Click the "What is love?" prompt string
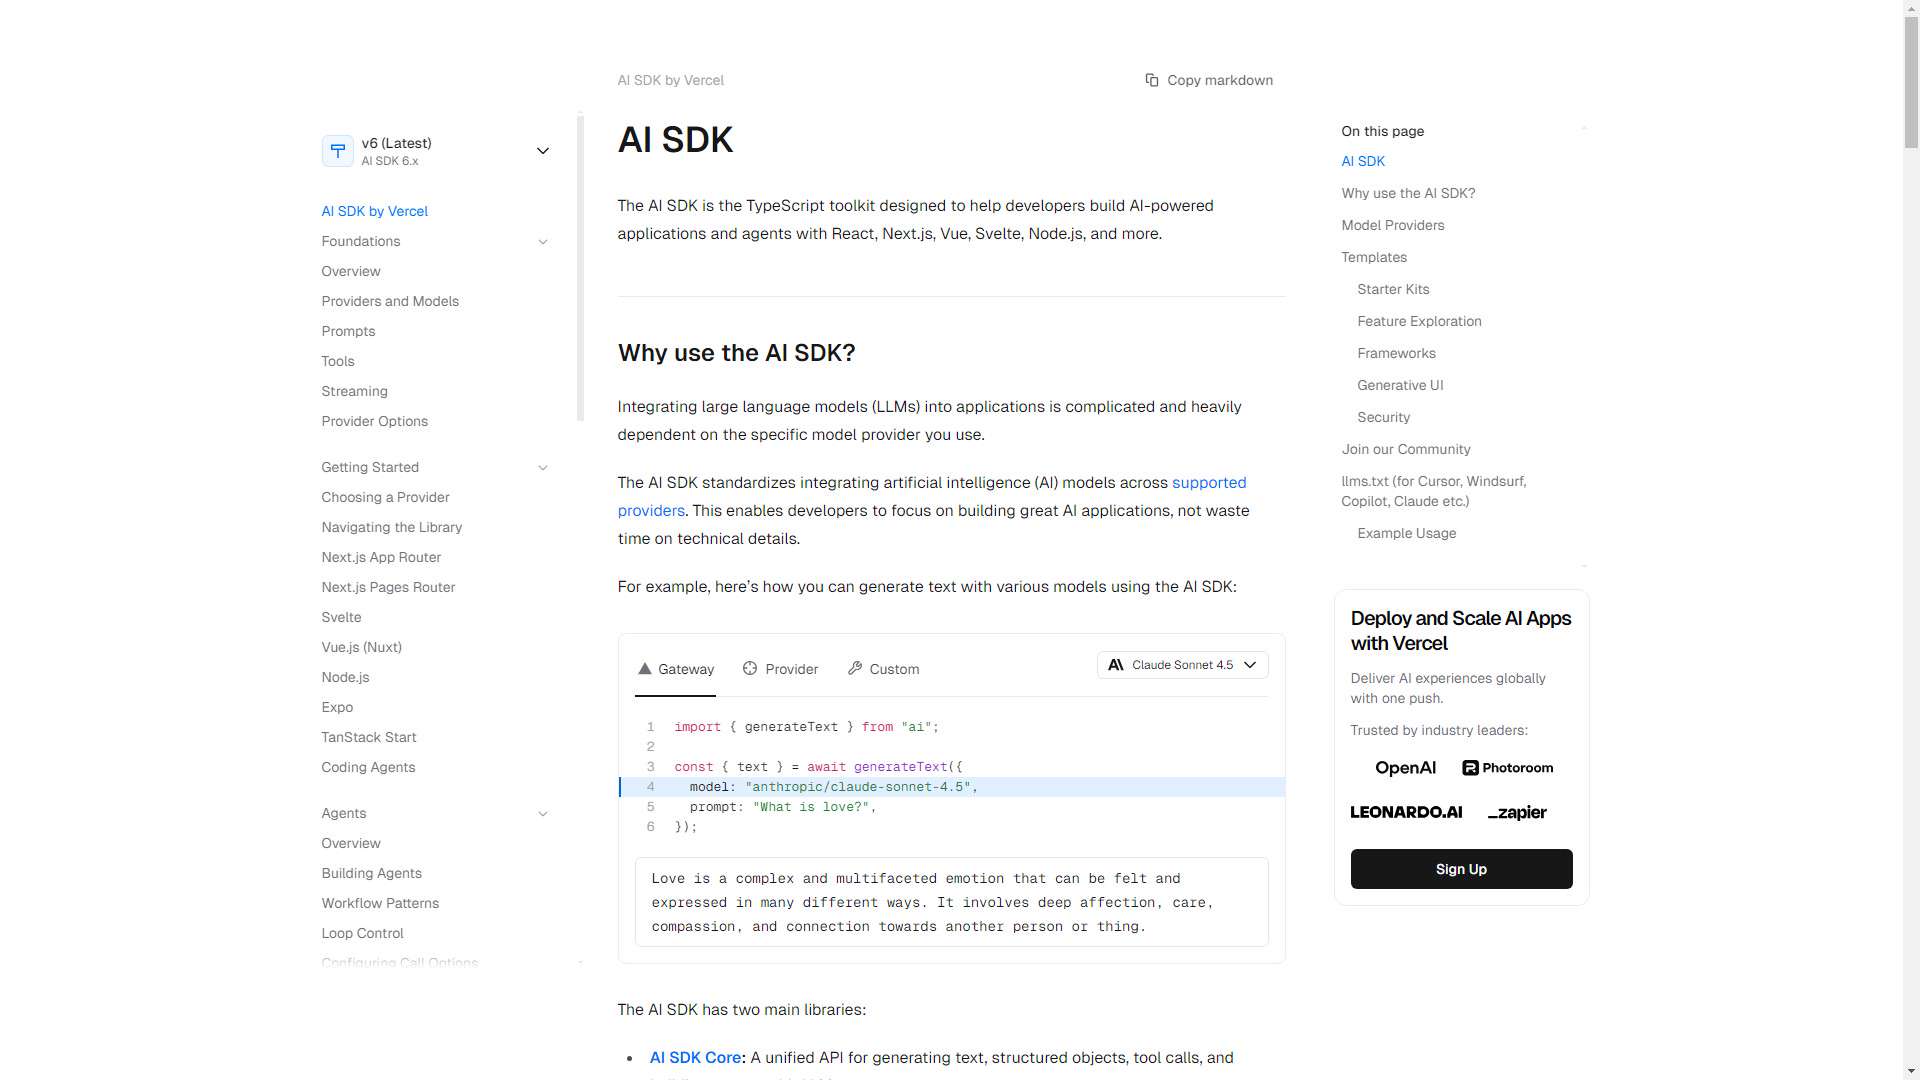Viewport: 1920px width, 1080px height. tap(810, 807)
